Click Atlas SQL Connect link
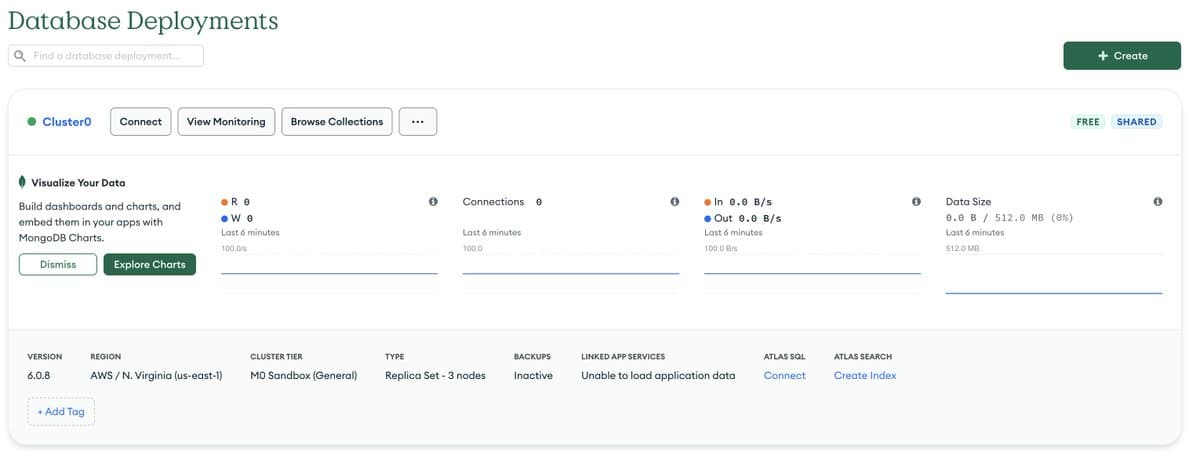This screenshot has height=470, width=1200. click(x=784, y=376)
